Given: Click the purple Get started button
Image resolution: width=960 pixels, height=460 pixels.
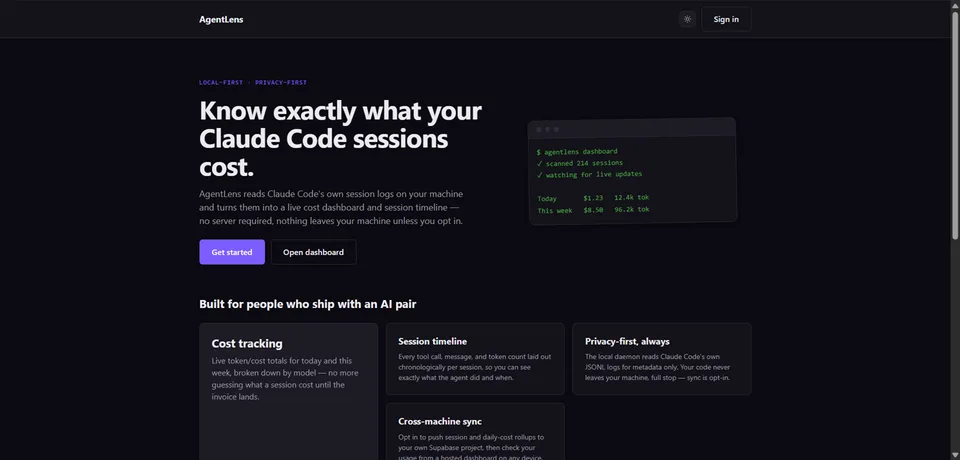Looking at the screenshot, I should point(232,252).
